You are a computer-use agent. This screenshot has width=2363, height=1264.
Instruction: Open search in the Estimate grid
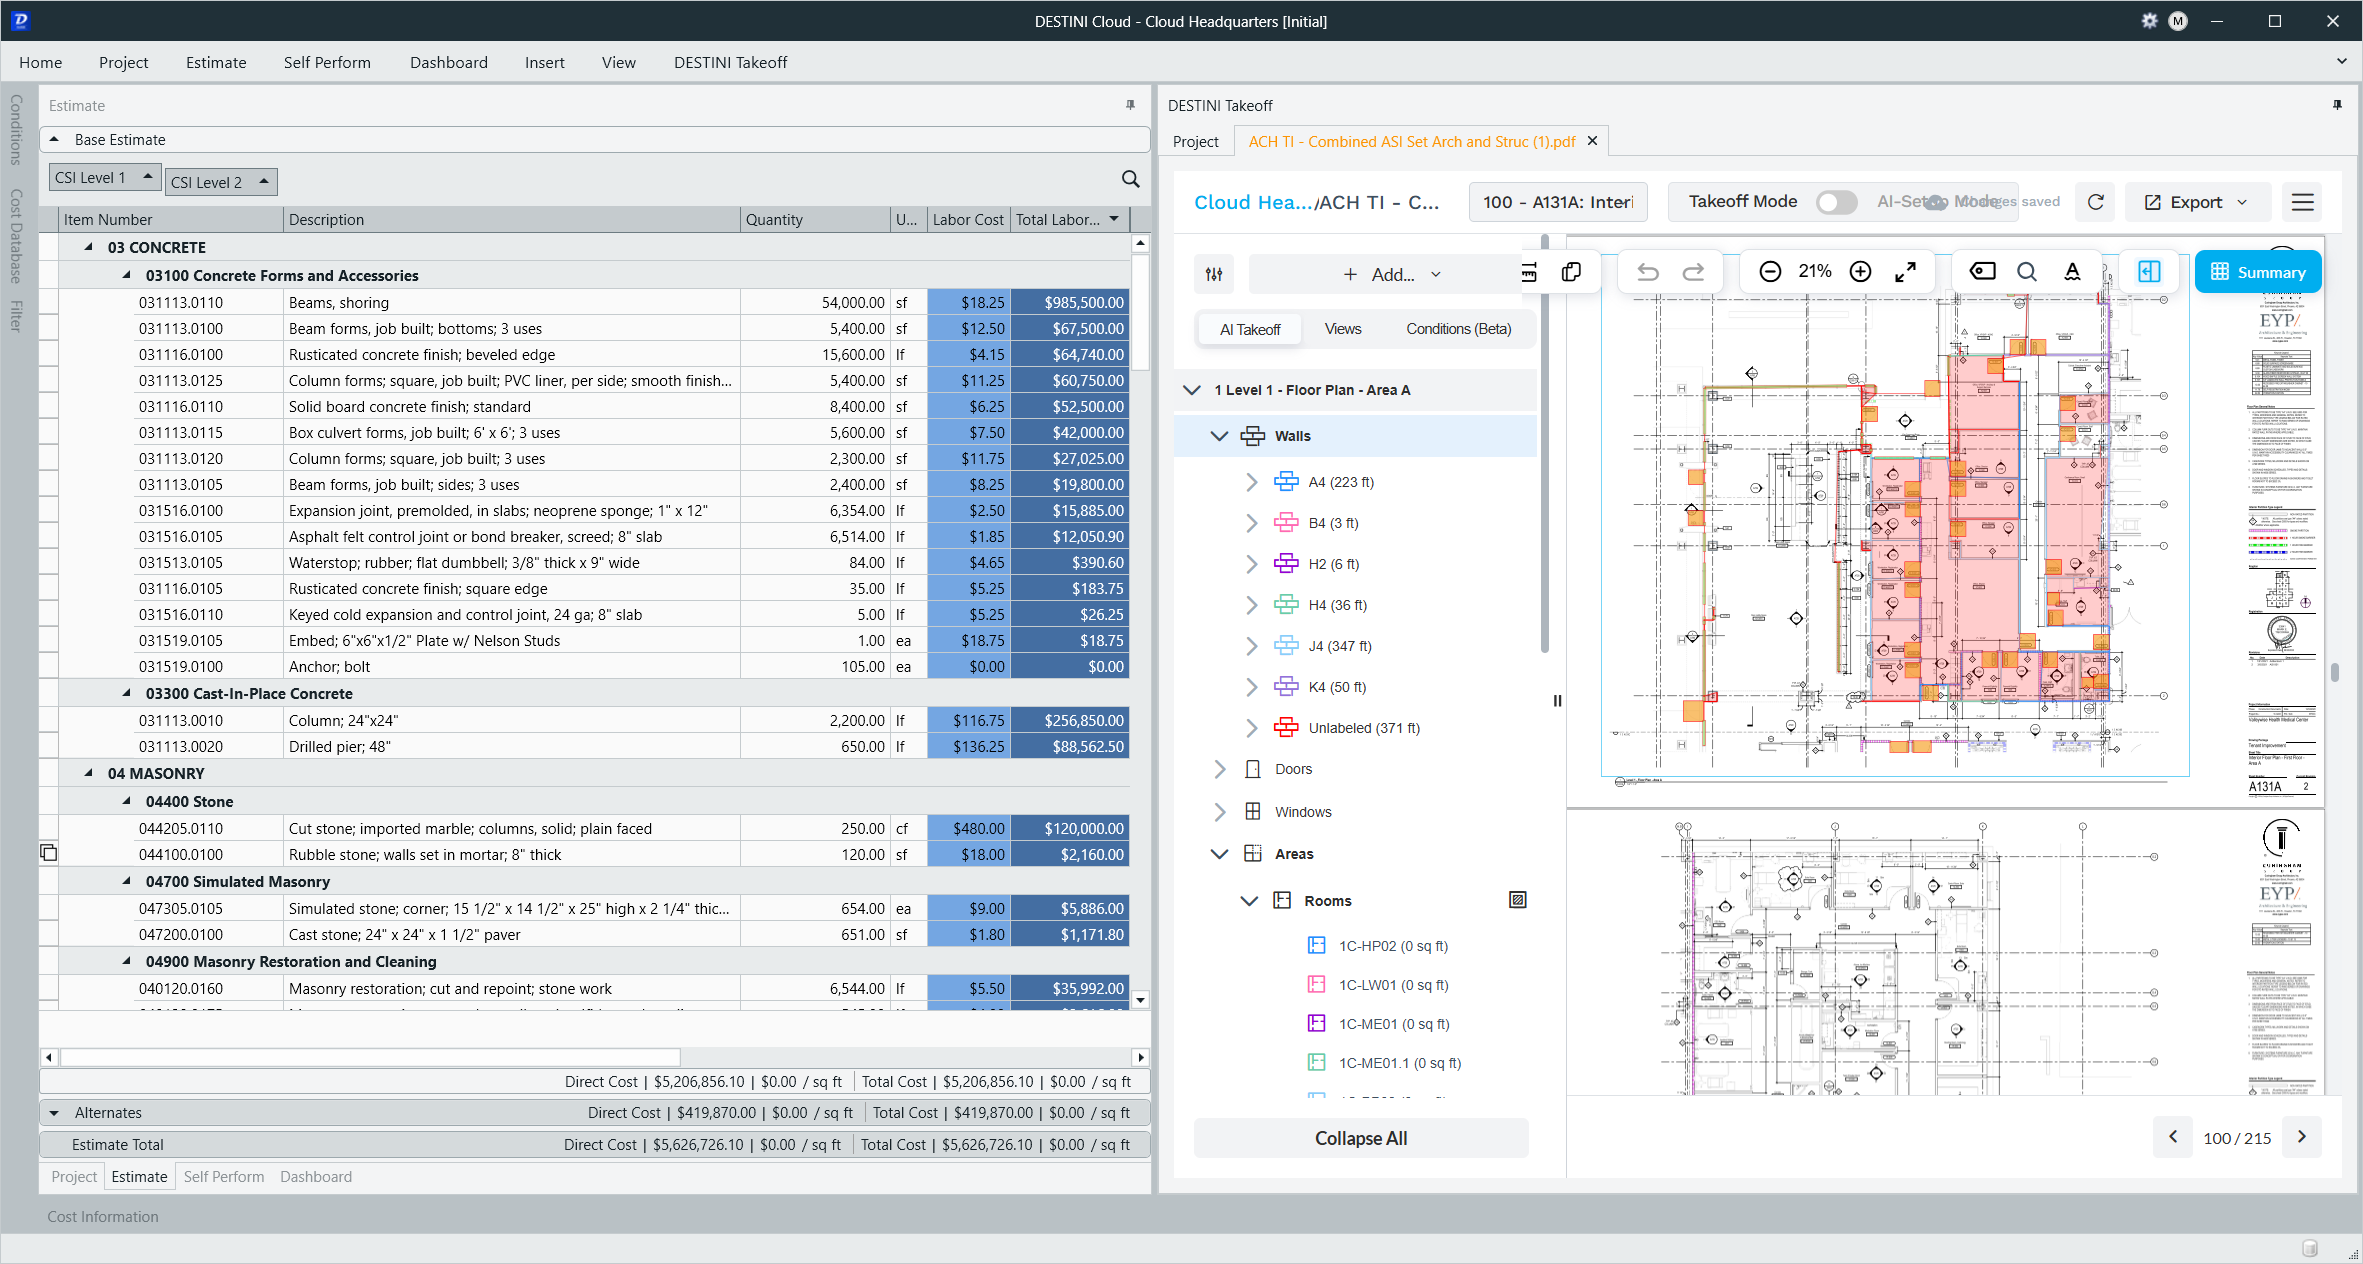1130,179
